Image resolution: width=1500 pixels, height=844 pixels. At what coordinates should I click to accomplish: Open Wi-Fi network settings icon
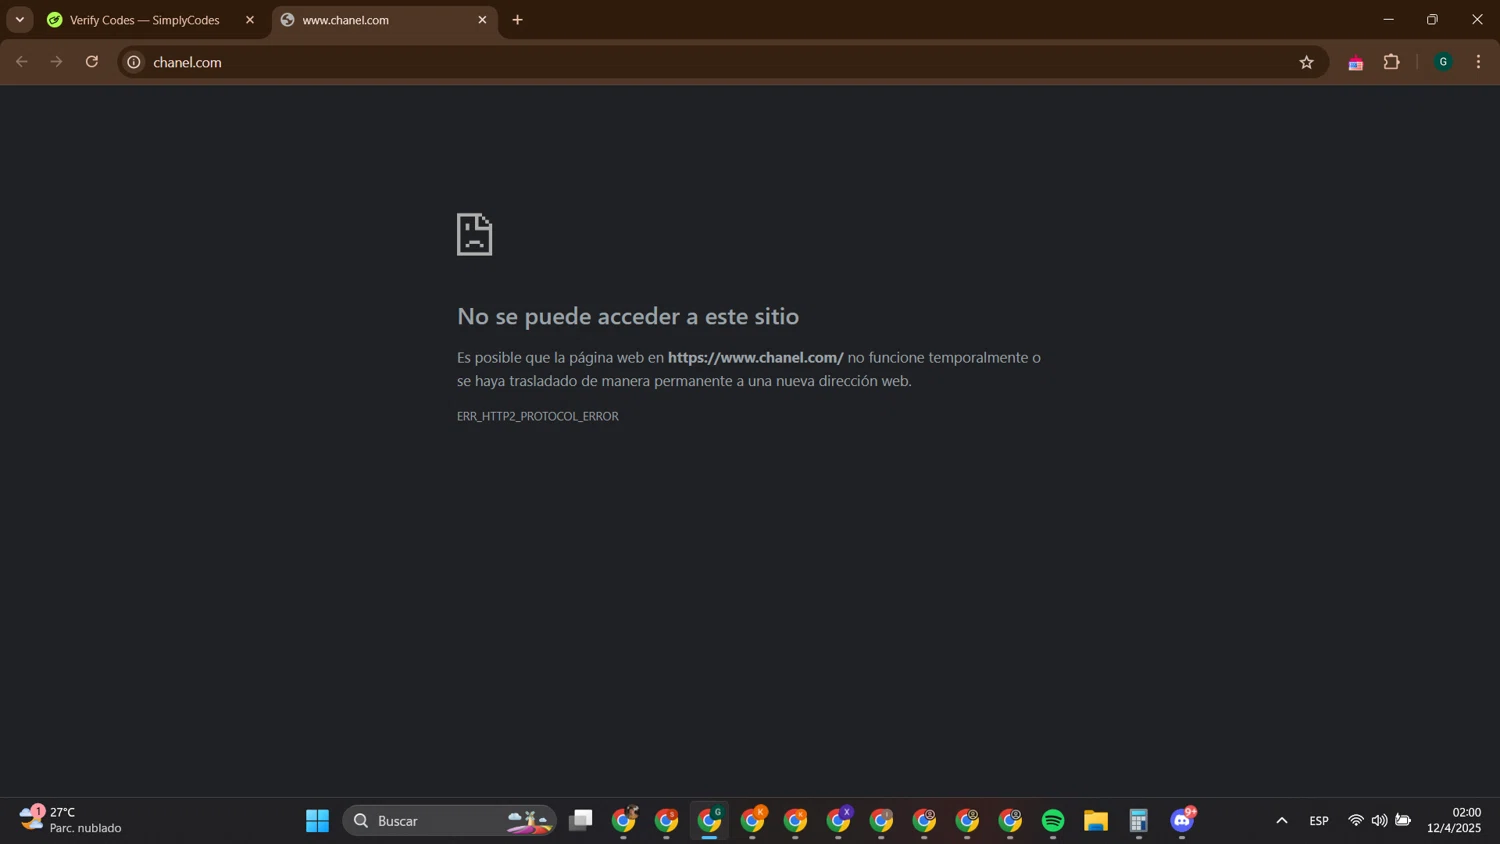tap(1356, 821)
